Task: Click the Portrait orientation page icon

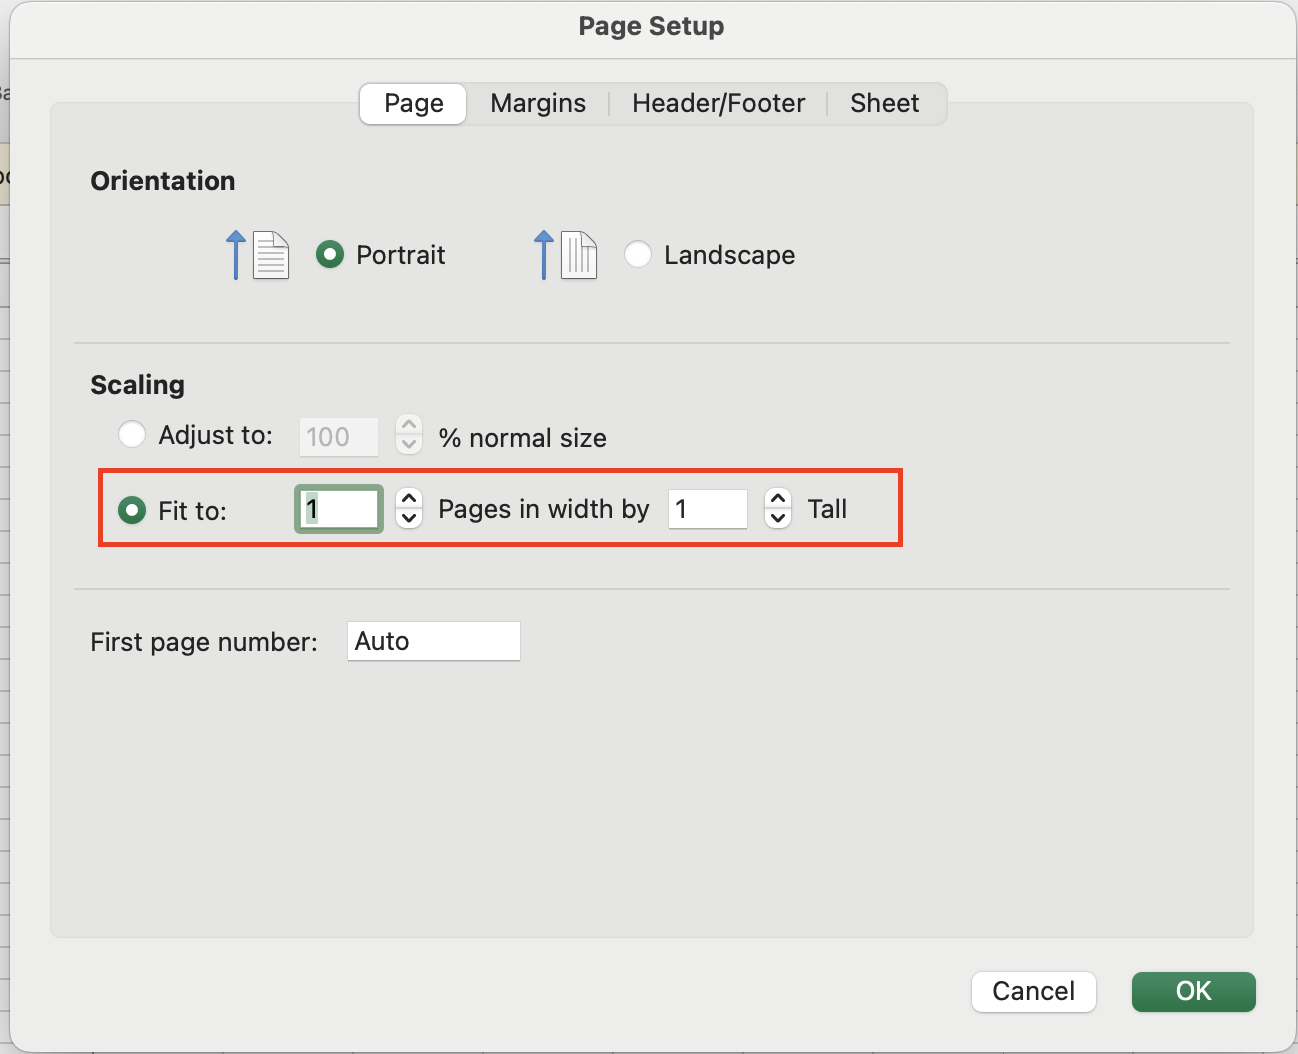Action: 270,255
